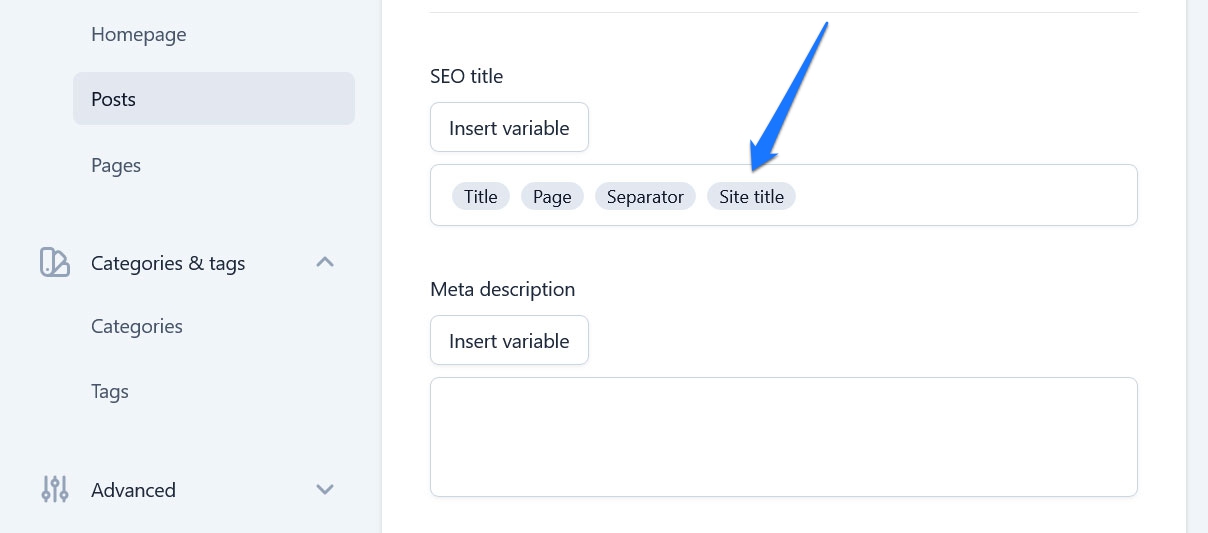
Task: Go to Pages in the sidebar
Action: pyautogui.click(x=116, y=165)
